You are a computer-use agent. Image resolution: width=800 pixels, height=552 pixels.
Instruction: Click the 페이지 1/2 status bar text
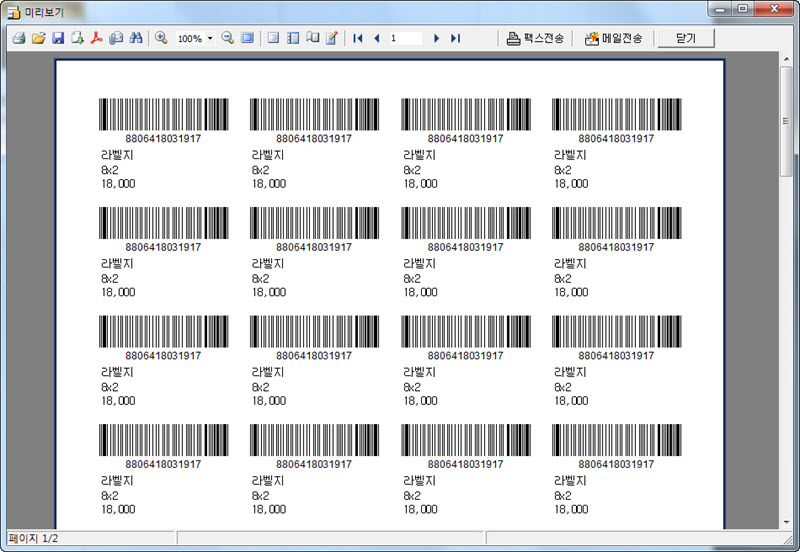pos(33,538)
